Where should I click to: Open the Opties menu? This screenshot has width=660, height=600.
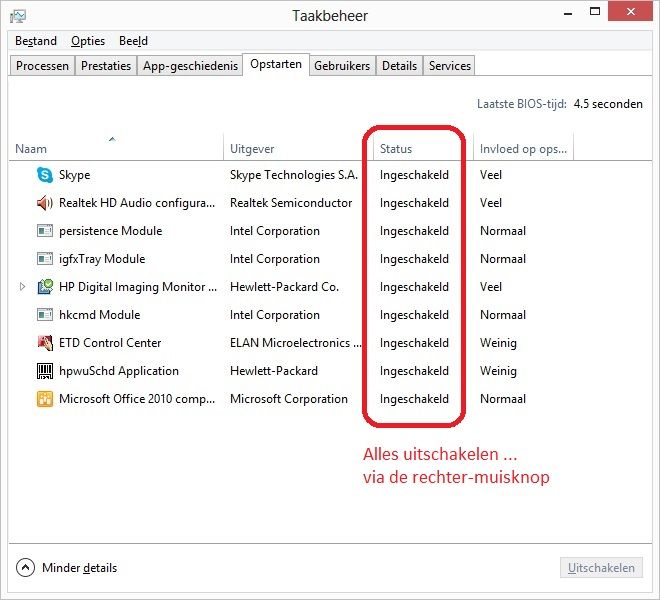tap(88, 41)
